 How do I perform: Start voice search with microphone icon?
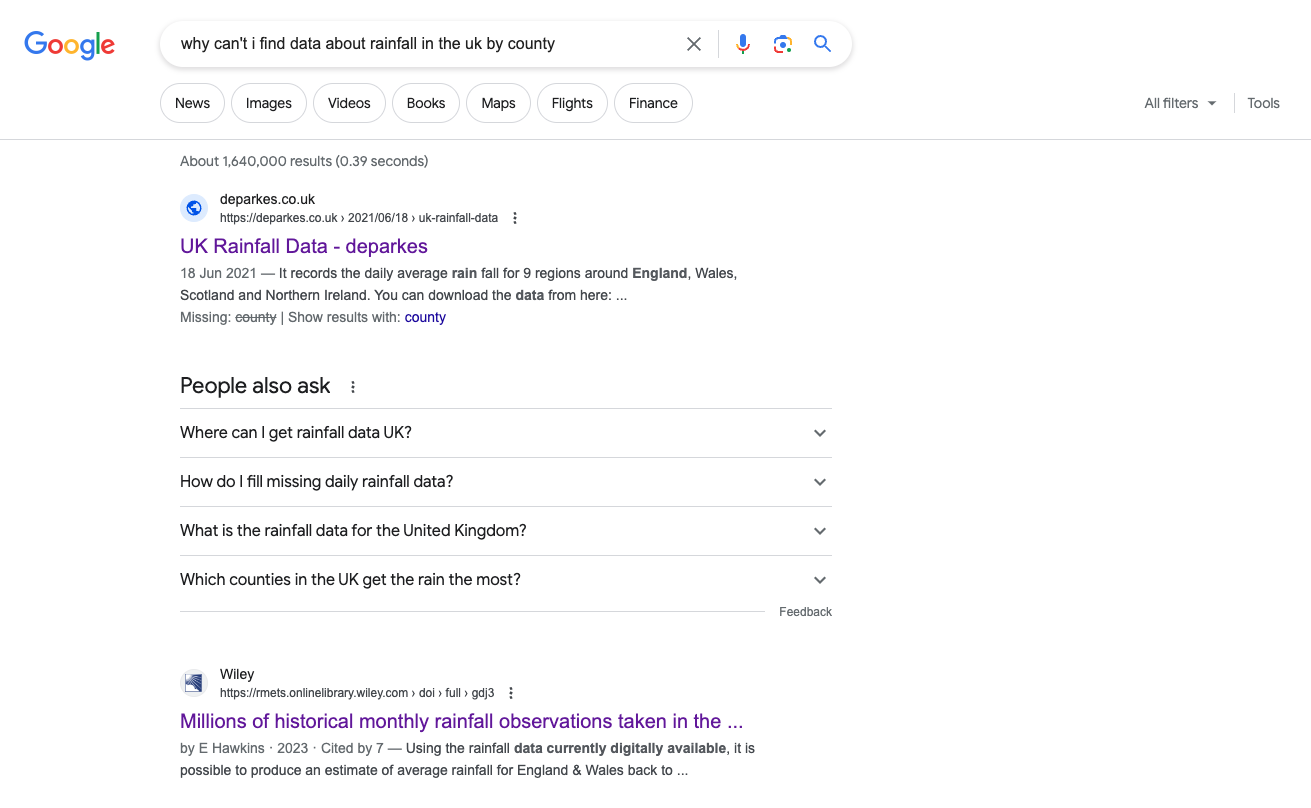[x=742, y=44]
